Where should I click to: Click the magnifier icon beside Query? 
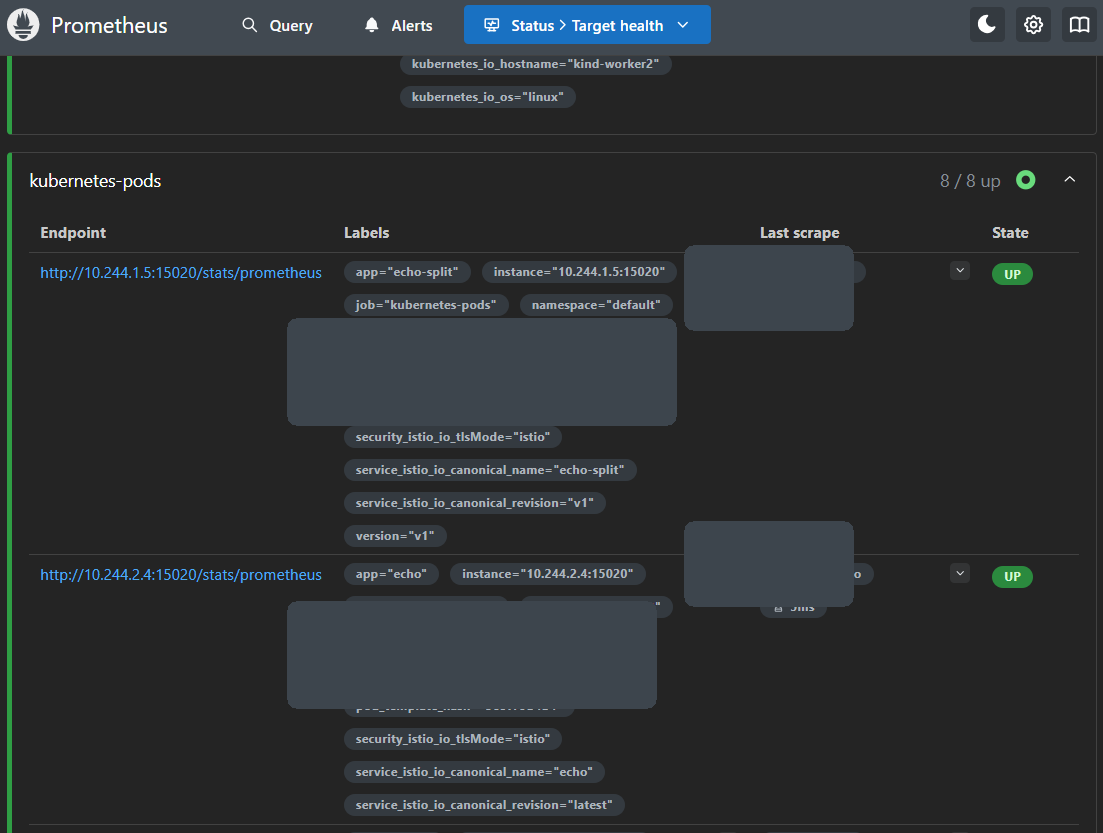click(250, 25)
